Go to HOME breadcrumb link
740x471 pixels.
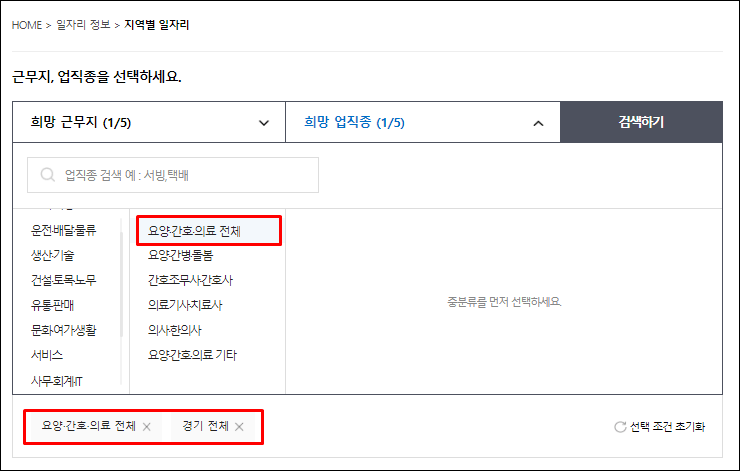(26, 25)
